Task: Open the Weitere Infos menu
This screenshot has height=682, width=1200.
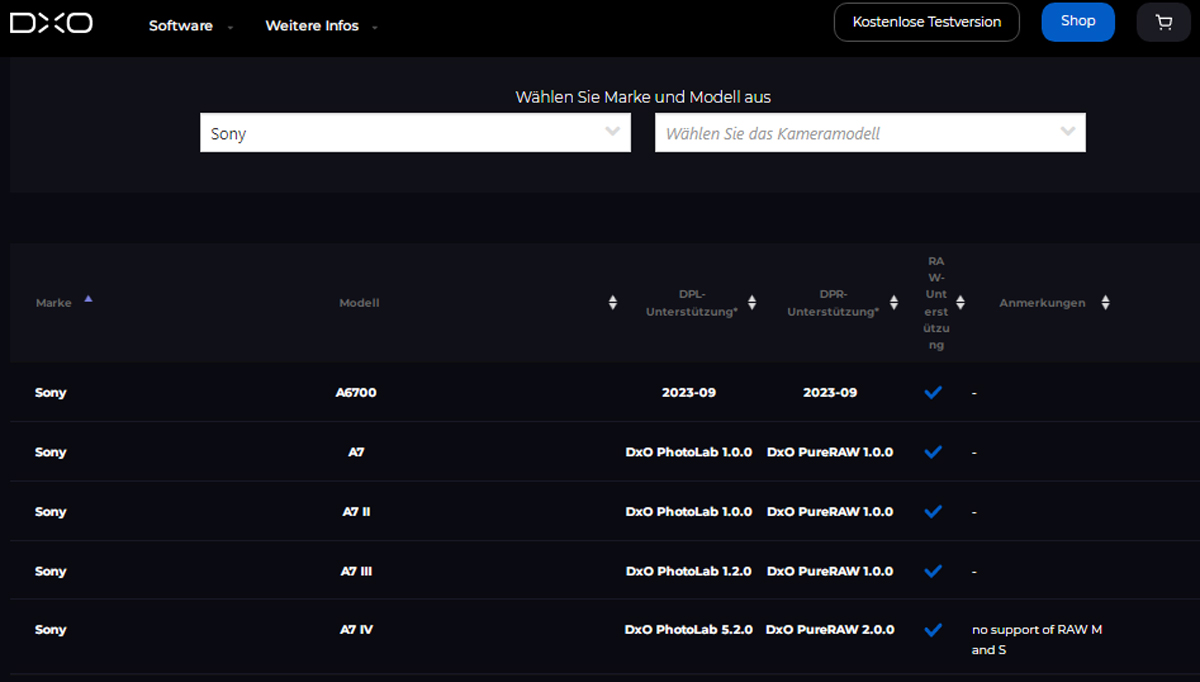Action: 321,26
